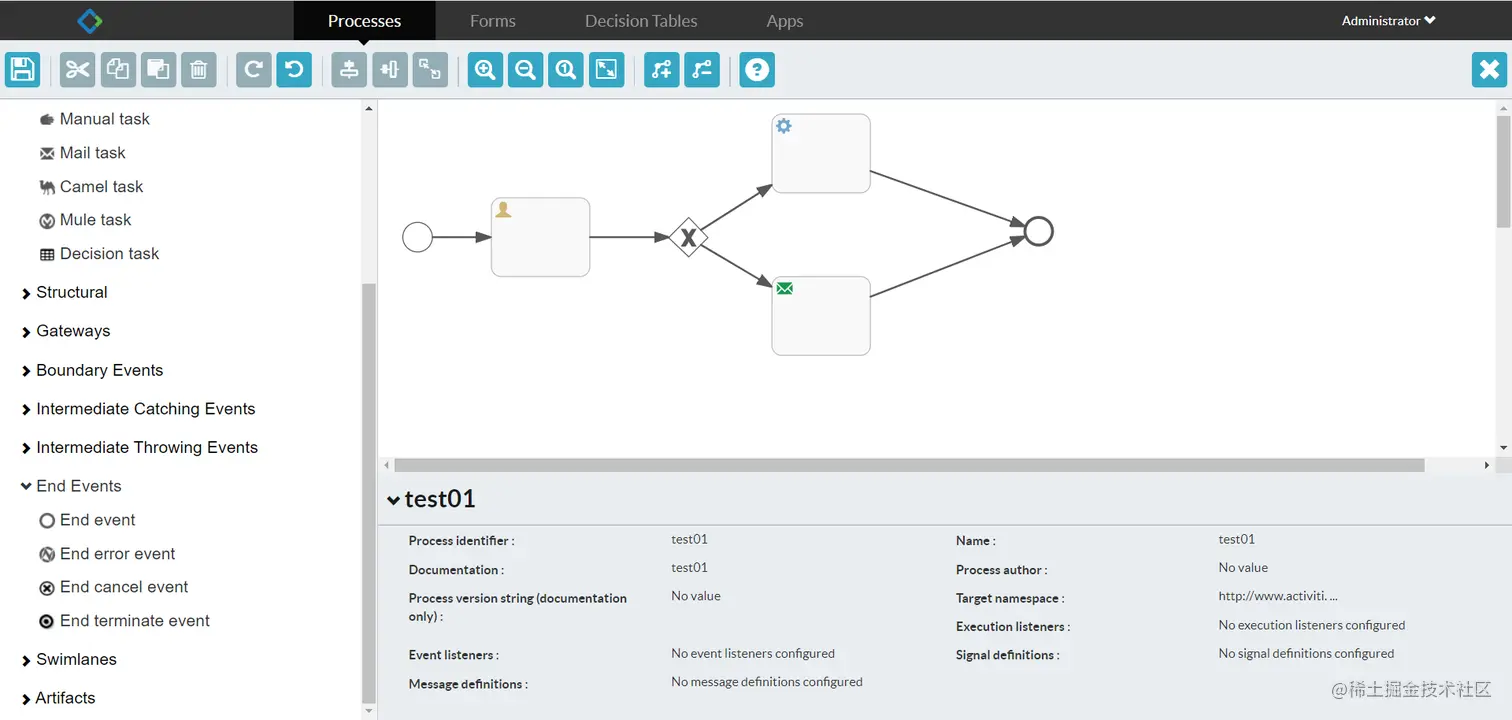The height and width of the screenshot is (720, 1512).
Task: Zoom in with the magnifier plus icon
Action: click(485, 70)
